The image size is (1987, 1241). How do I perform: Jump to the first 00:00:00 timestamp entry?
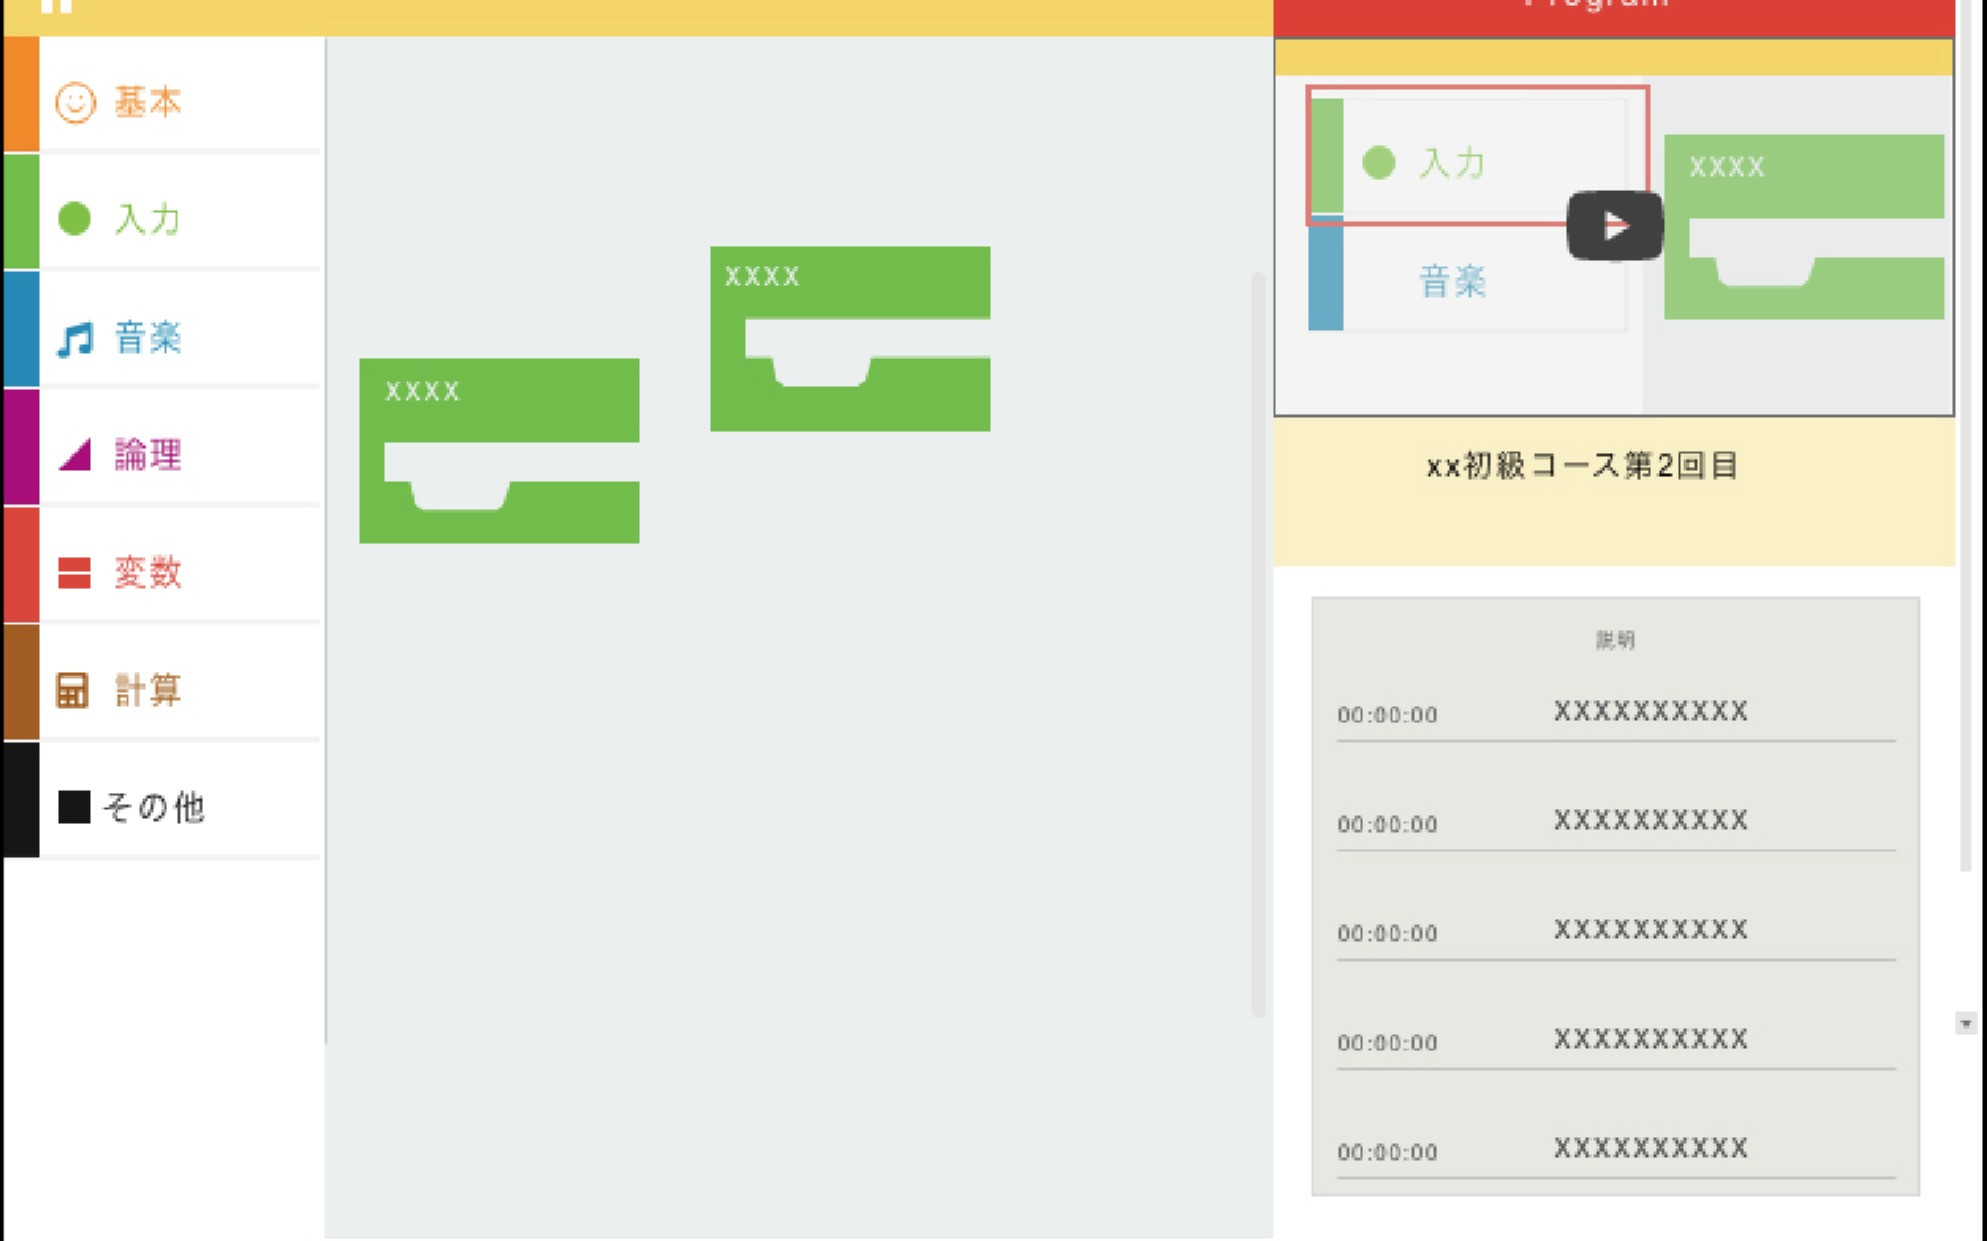point(1387,715)
